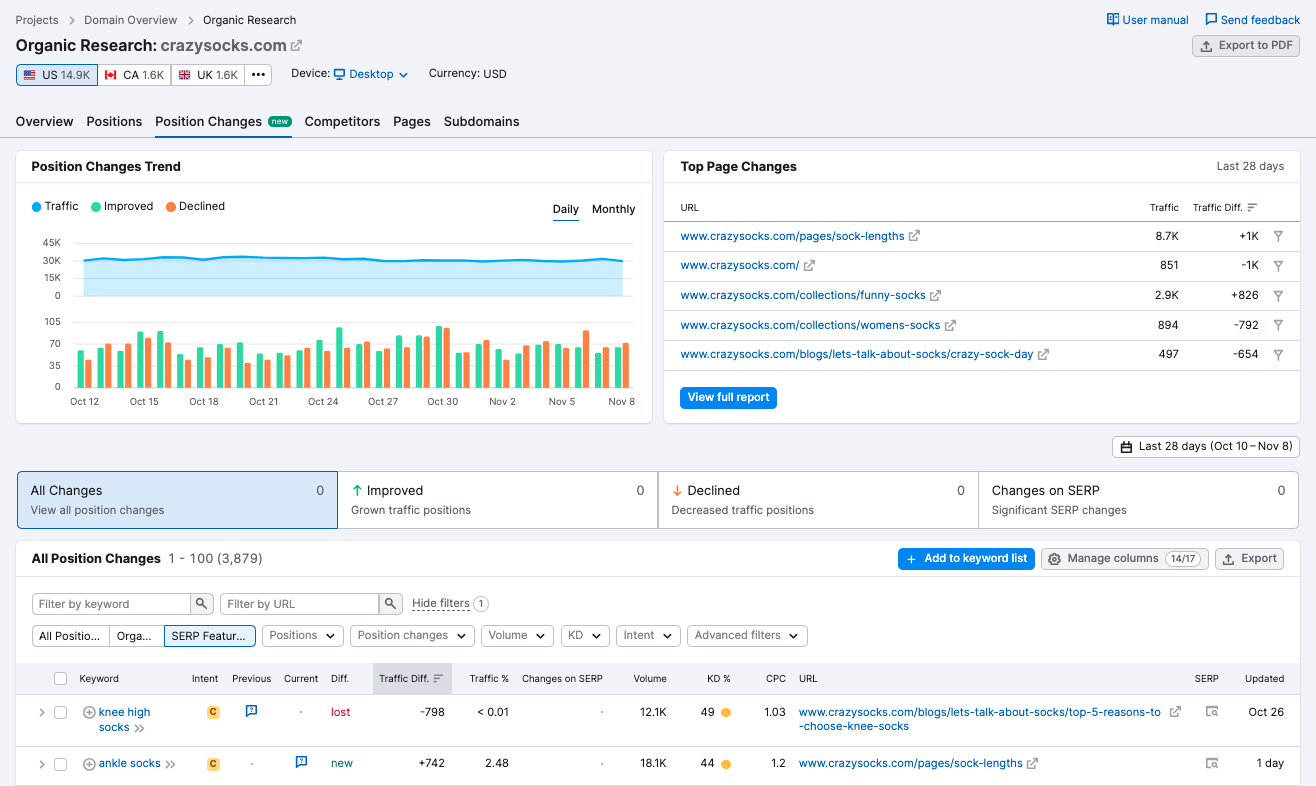This screenshot has width=1316, height=786.
Task: Go to Overview tab
Action: click(44, 121)
